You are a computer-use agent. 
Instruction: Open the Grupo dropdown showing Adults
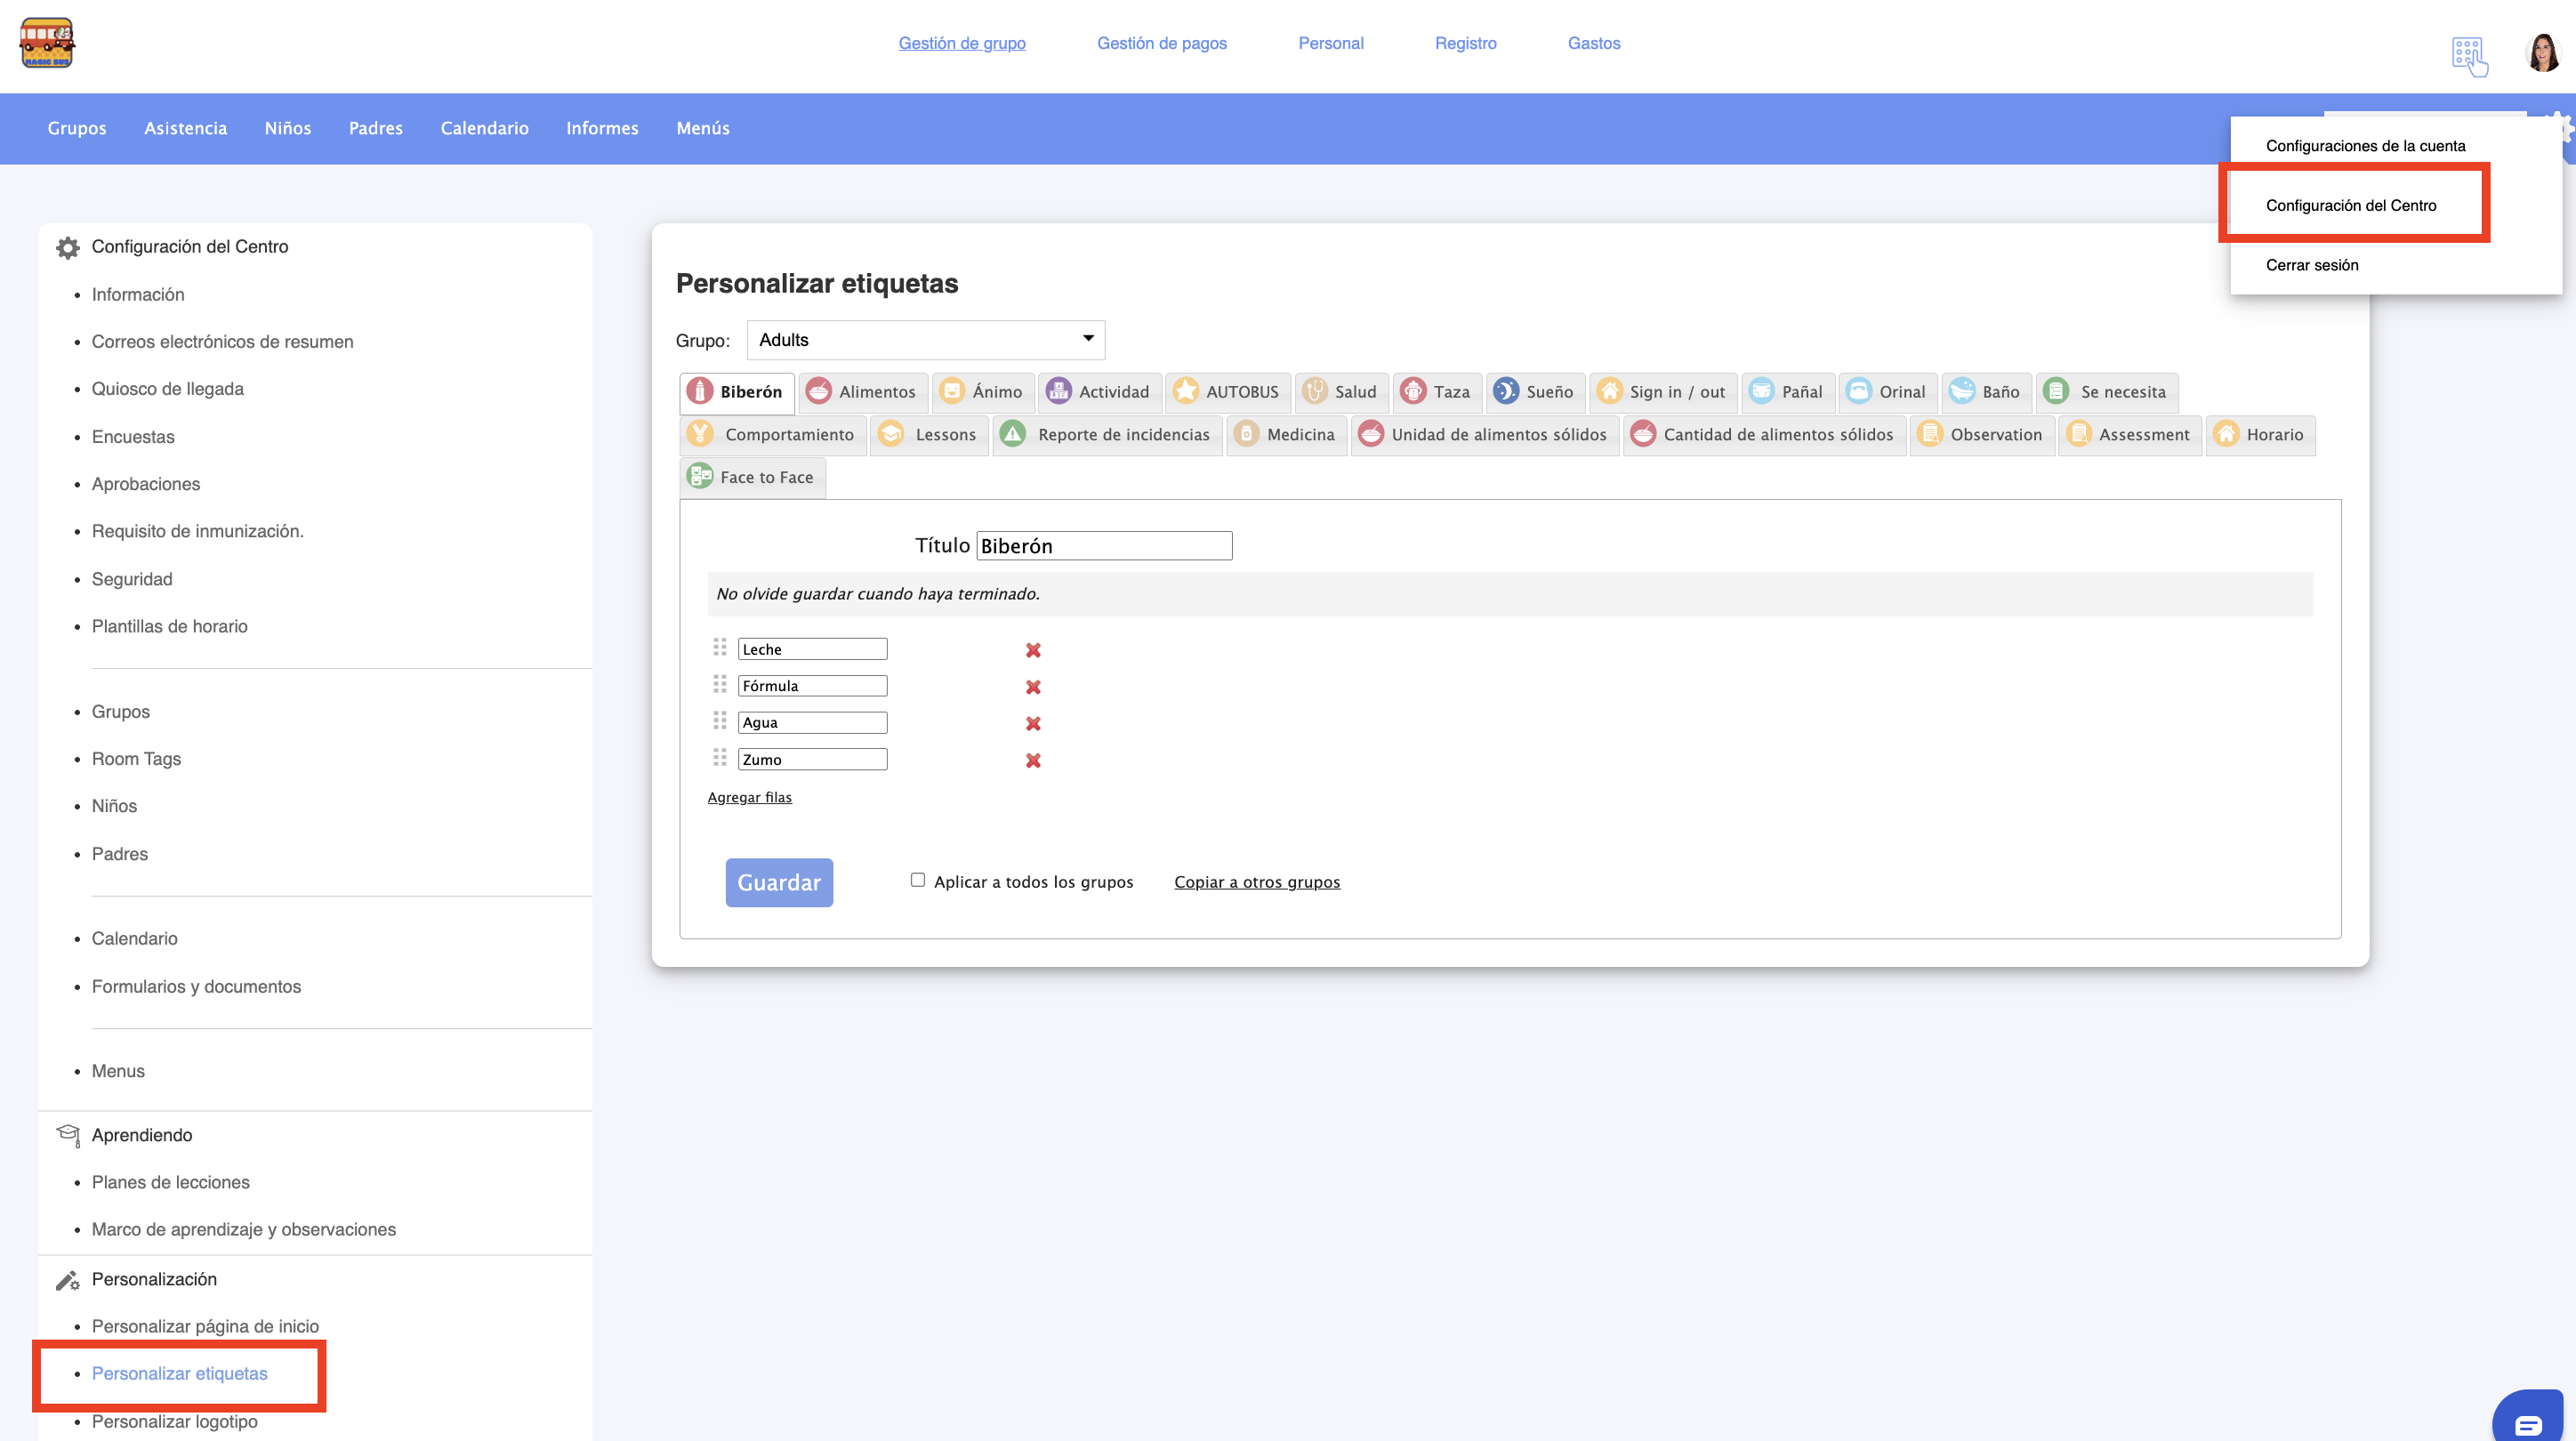pyautogui.click(x=925, y=340)
